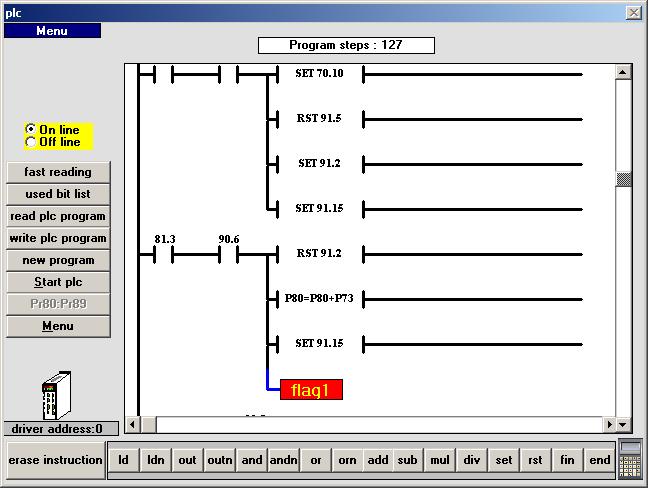The image size is (648, 488).
Task: Select the RST 91.2 instruction
Action: click(319, 253)
